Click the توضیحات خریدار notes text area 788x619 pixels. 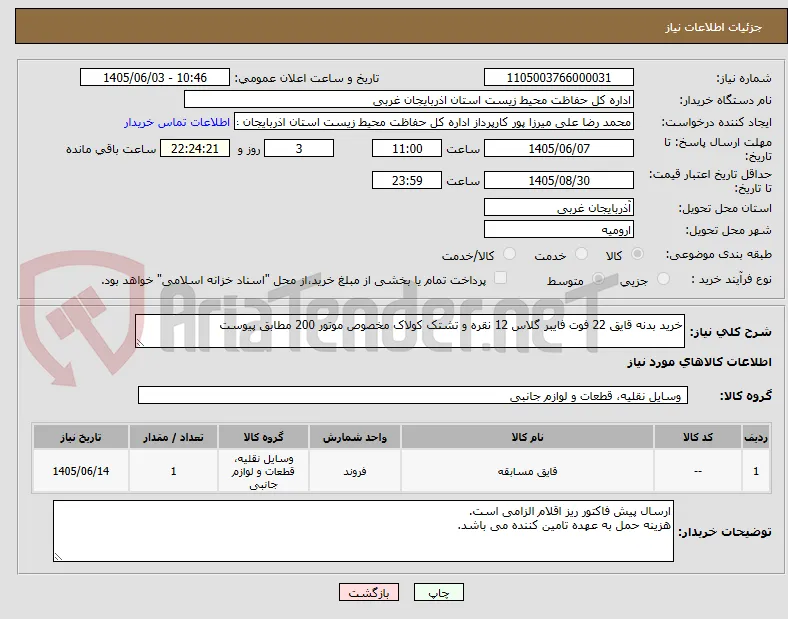(x=363, y=531)
